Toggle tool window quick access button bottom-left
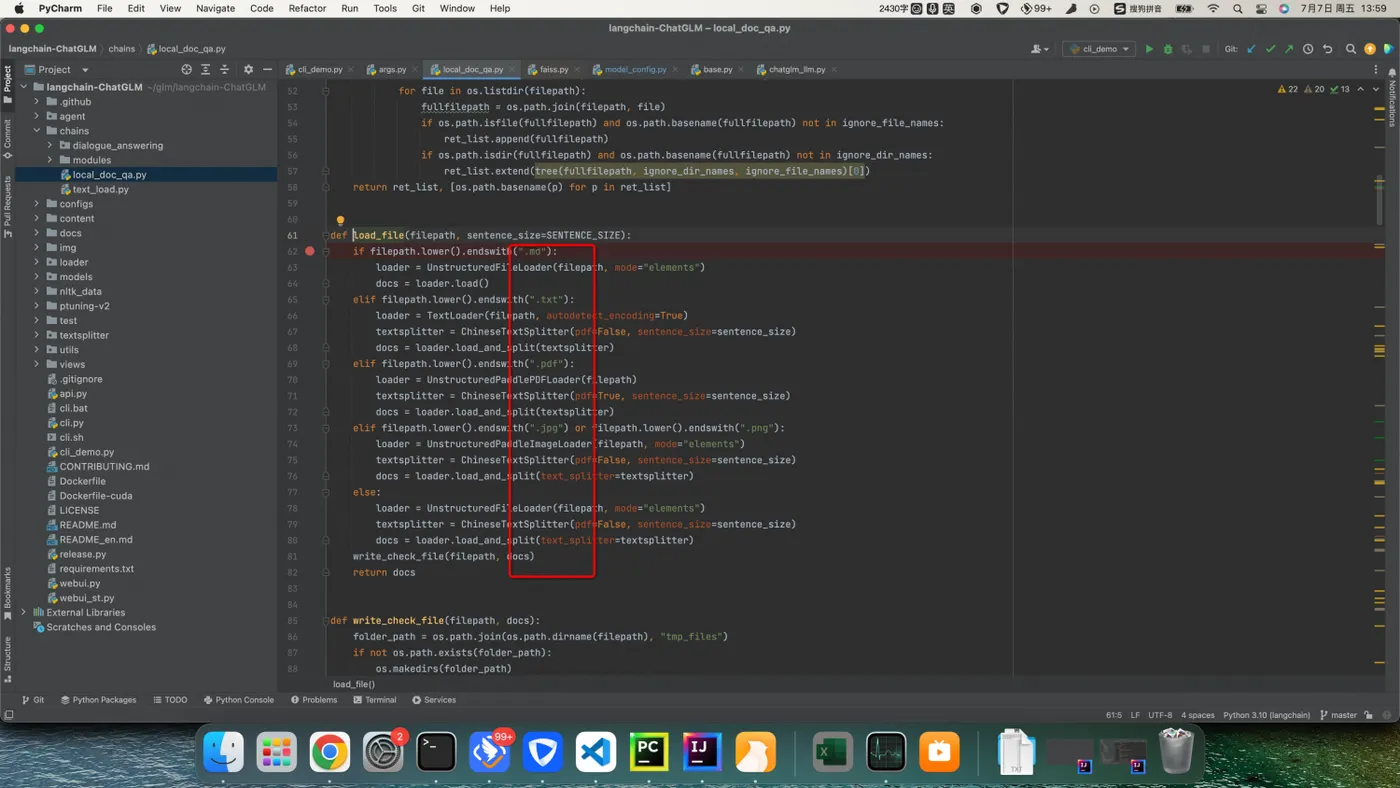The image size is (1400, 788). tap(8, 715)
